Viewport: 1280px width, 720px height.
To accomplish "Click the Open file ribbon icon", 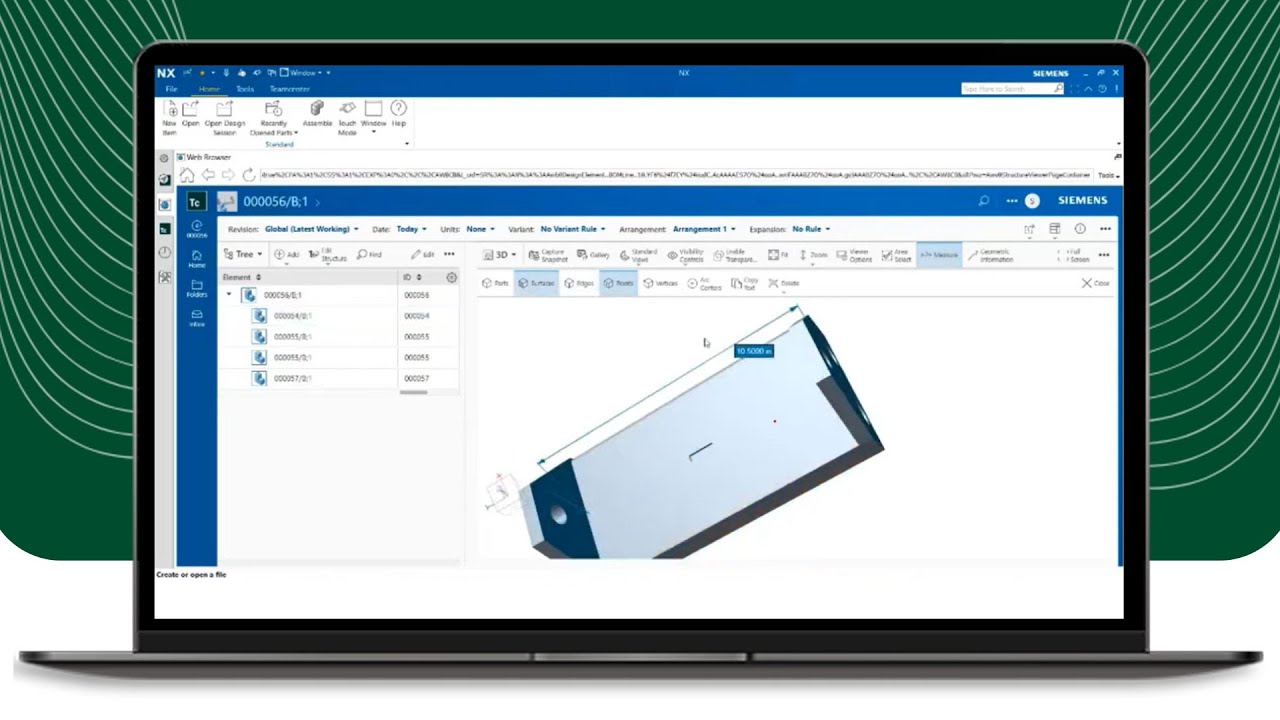I will 191,113.
